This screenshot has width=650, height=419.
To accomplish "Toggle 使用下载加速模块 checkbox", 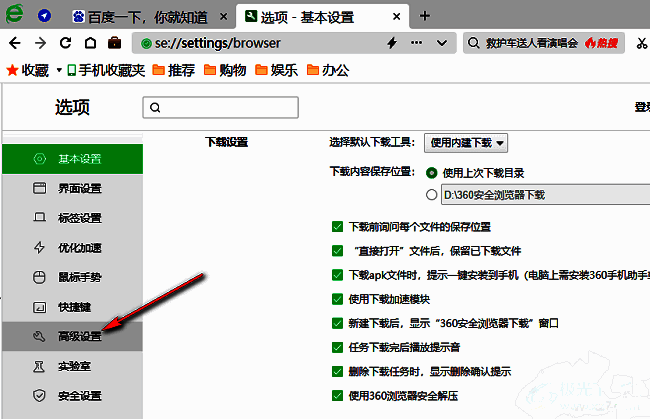I will (x=337, y=299).
